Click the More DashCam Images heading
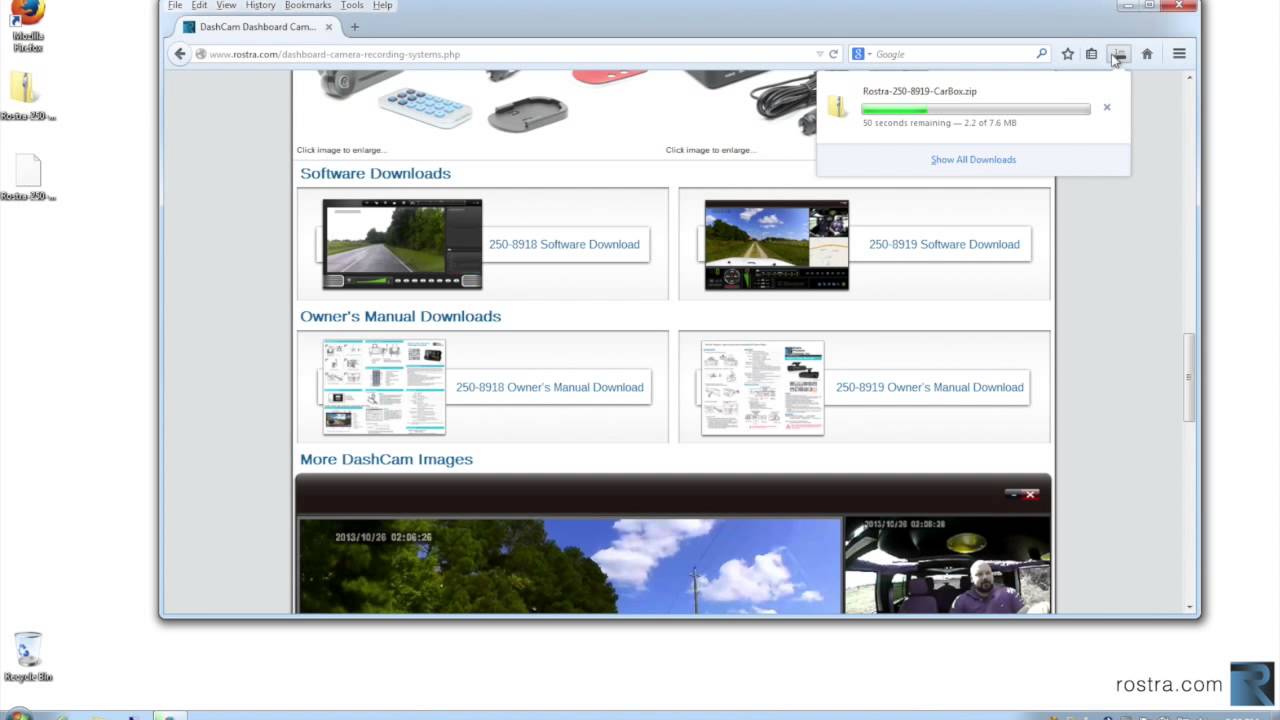1280x720 pixels. pyautogui.click(x=386, y=459)
